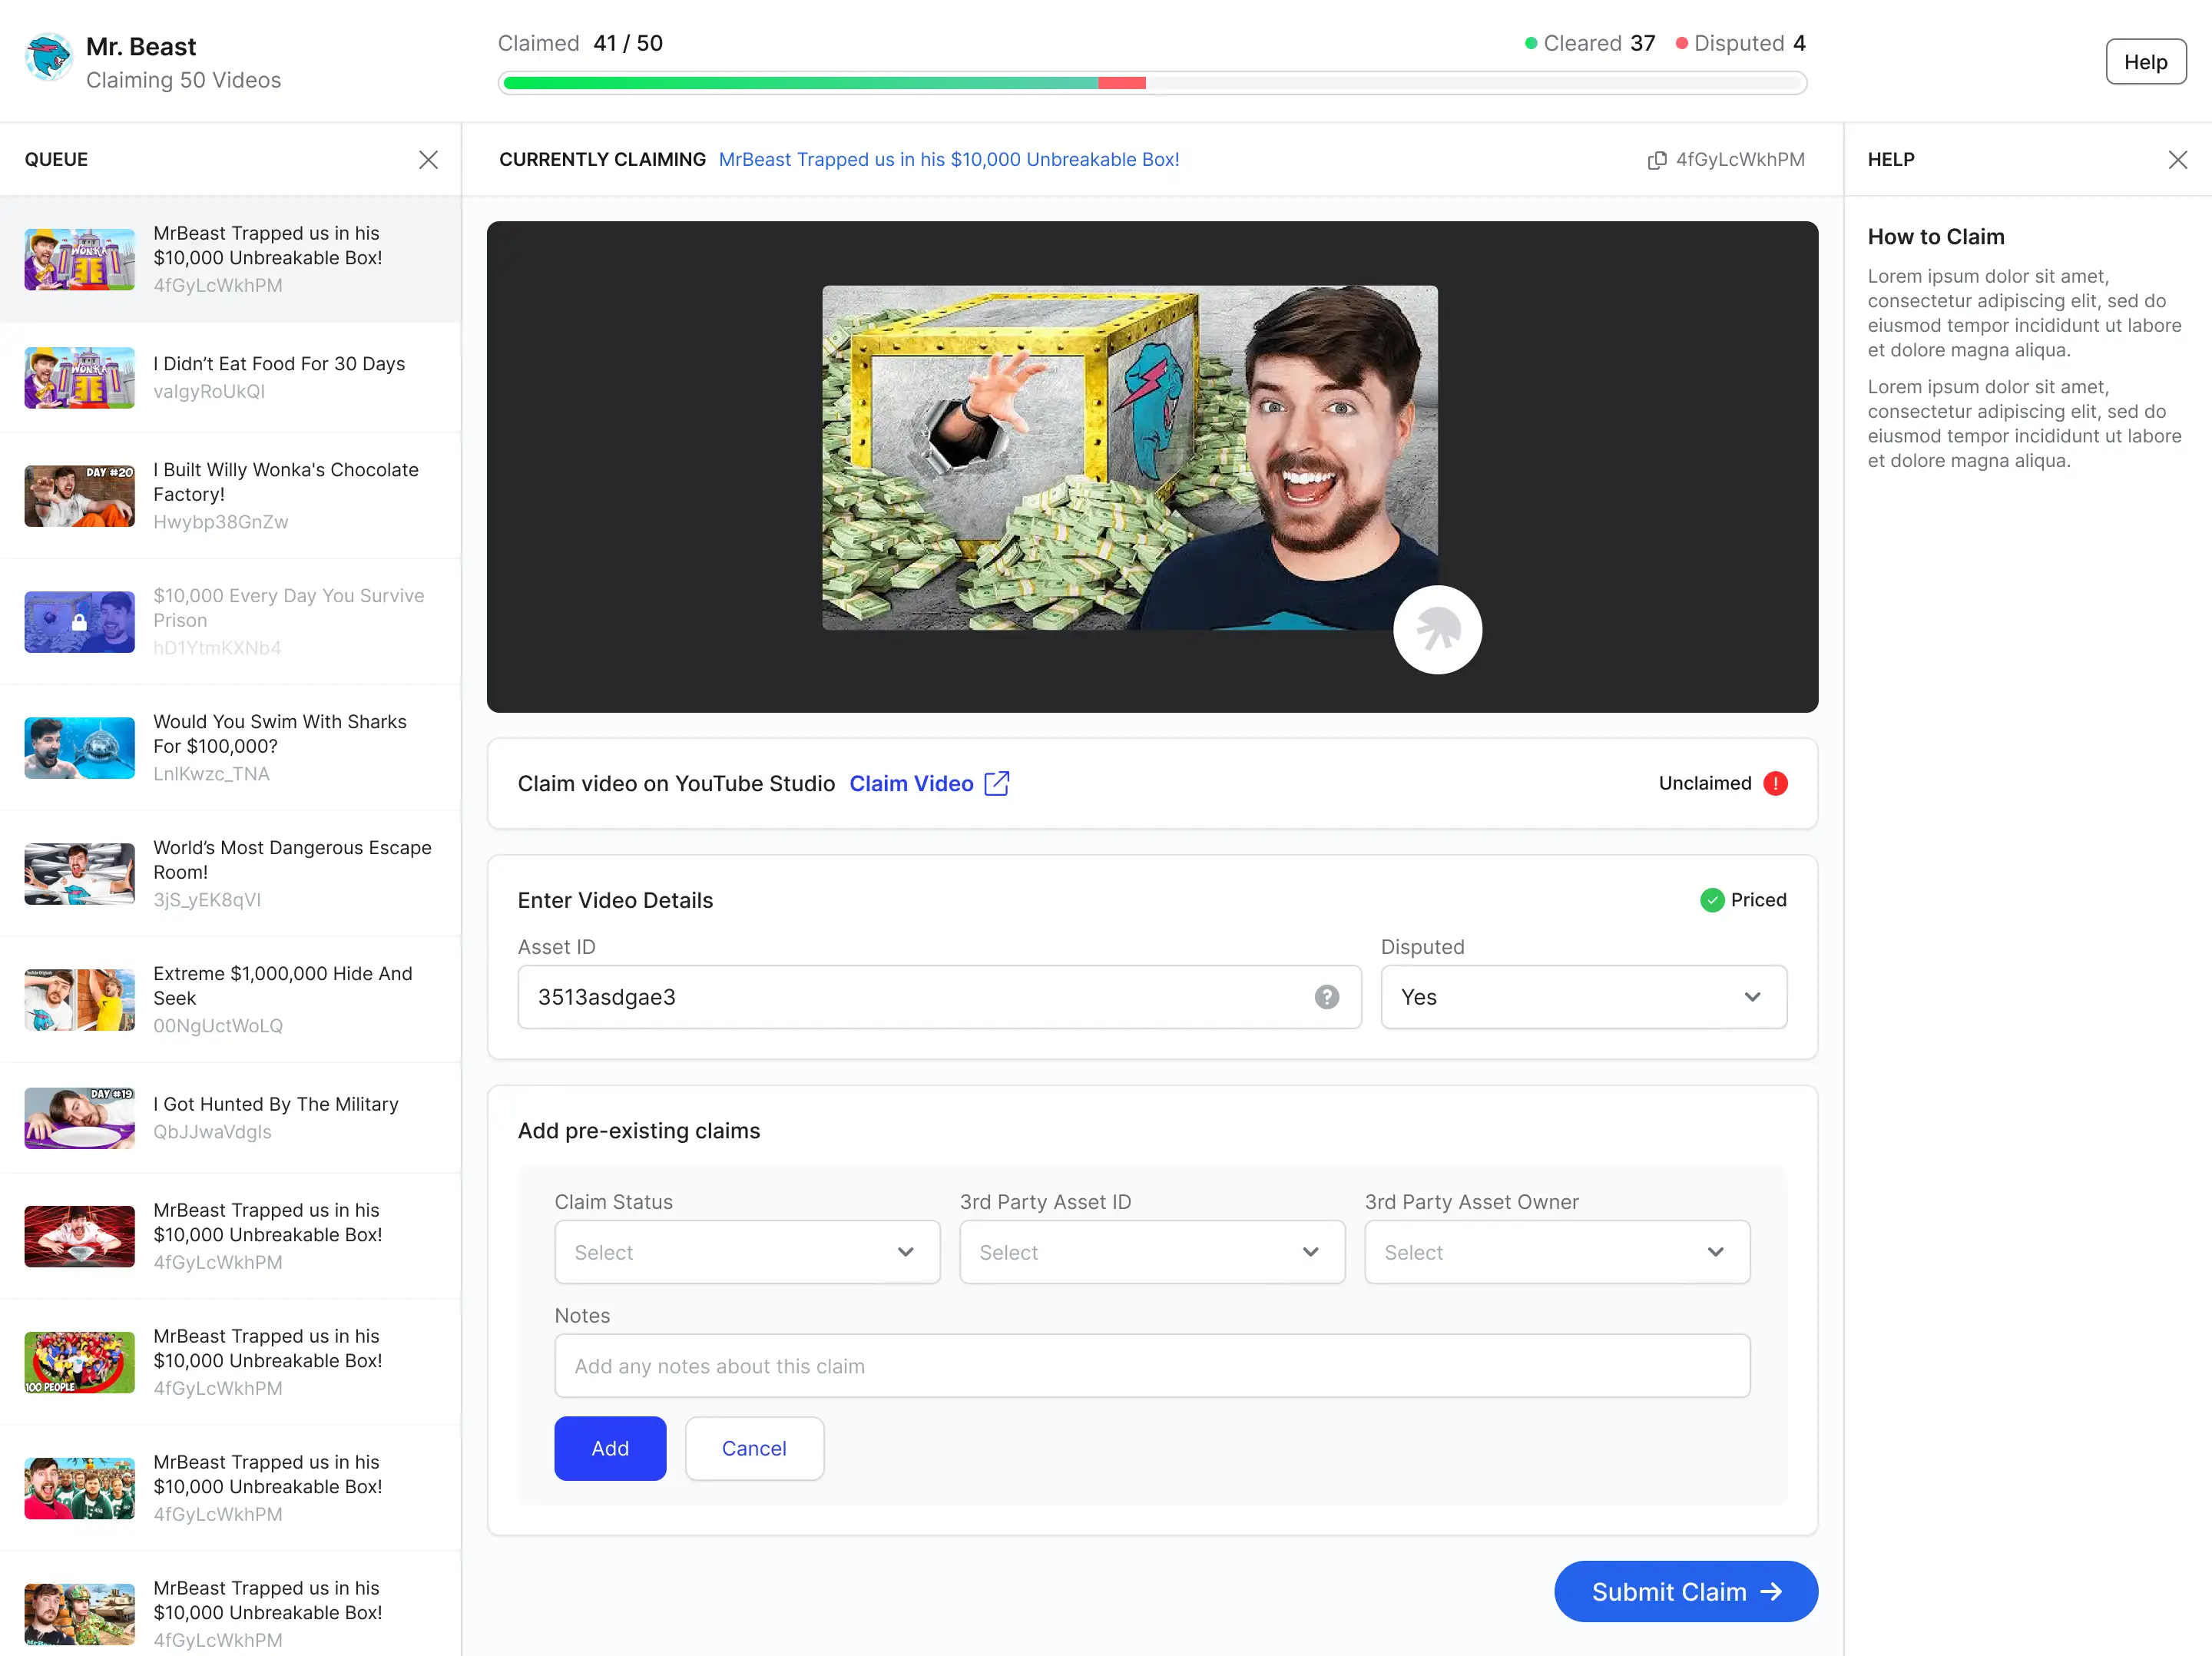This screenshot has width=2212, height=1656.
Task: Open currently claiming video title link
Action: click(948, 160)
